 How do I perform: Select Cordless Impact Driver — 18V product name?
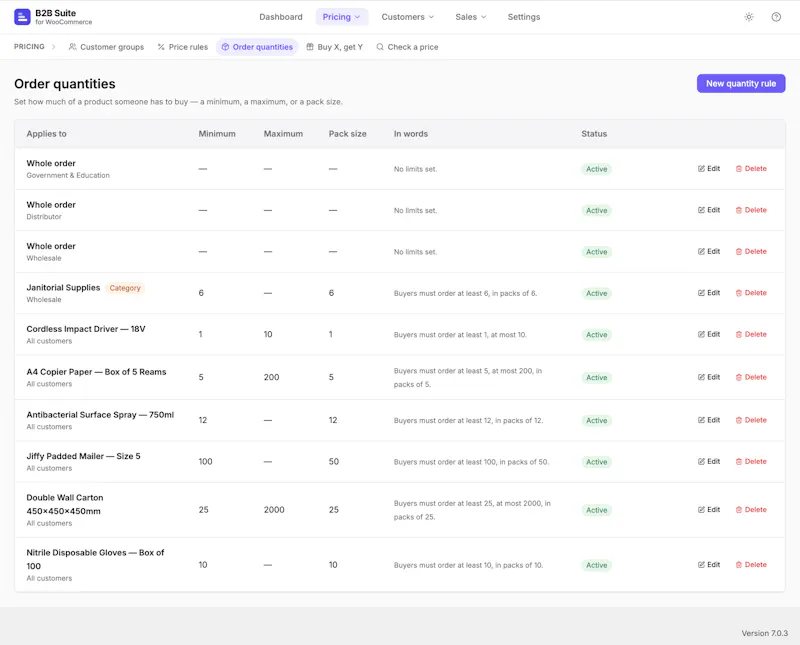pos(86,329)
